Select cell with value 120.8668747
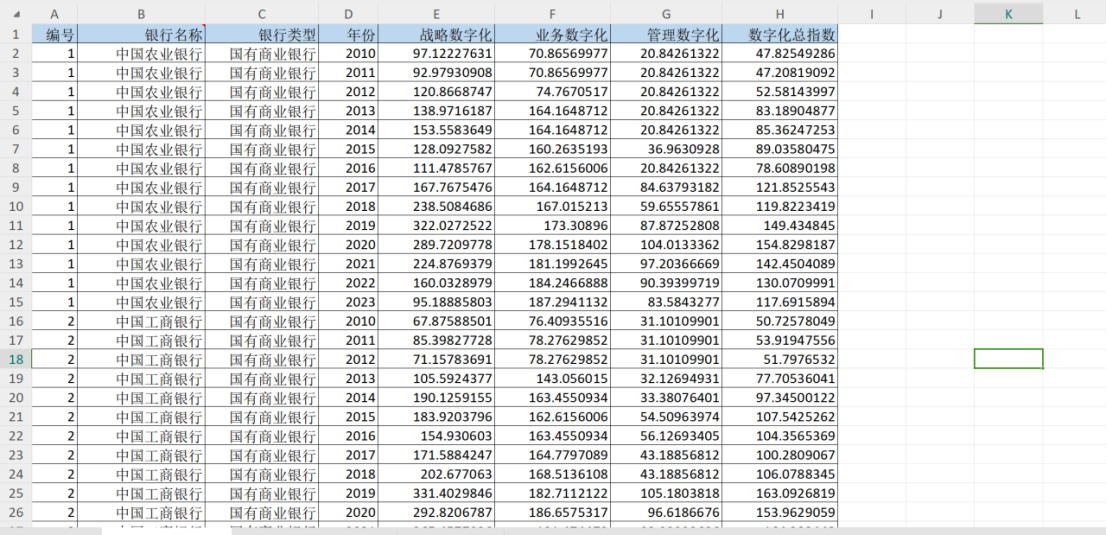1107x535 pixels. coord(436,91)
